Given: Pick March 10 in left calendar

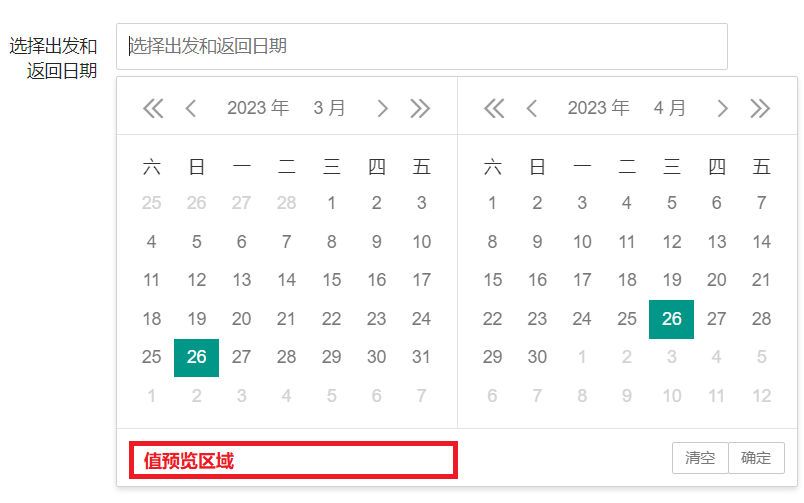Looking at the screenshot, I should coord(421,242).
